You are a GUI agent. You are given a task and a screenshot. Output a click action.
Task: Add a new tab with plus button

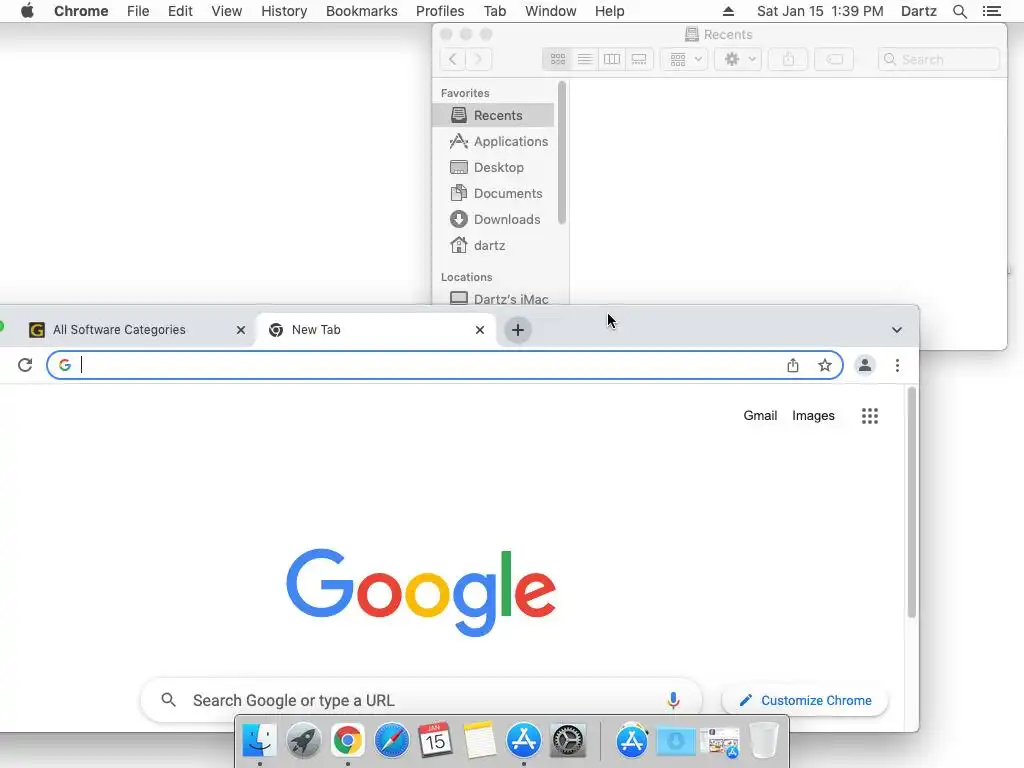(518, 330)
